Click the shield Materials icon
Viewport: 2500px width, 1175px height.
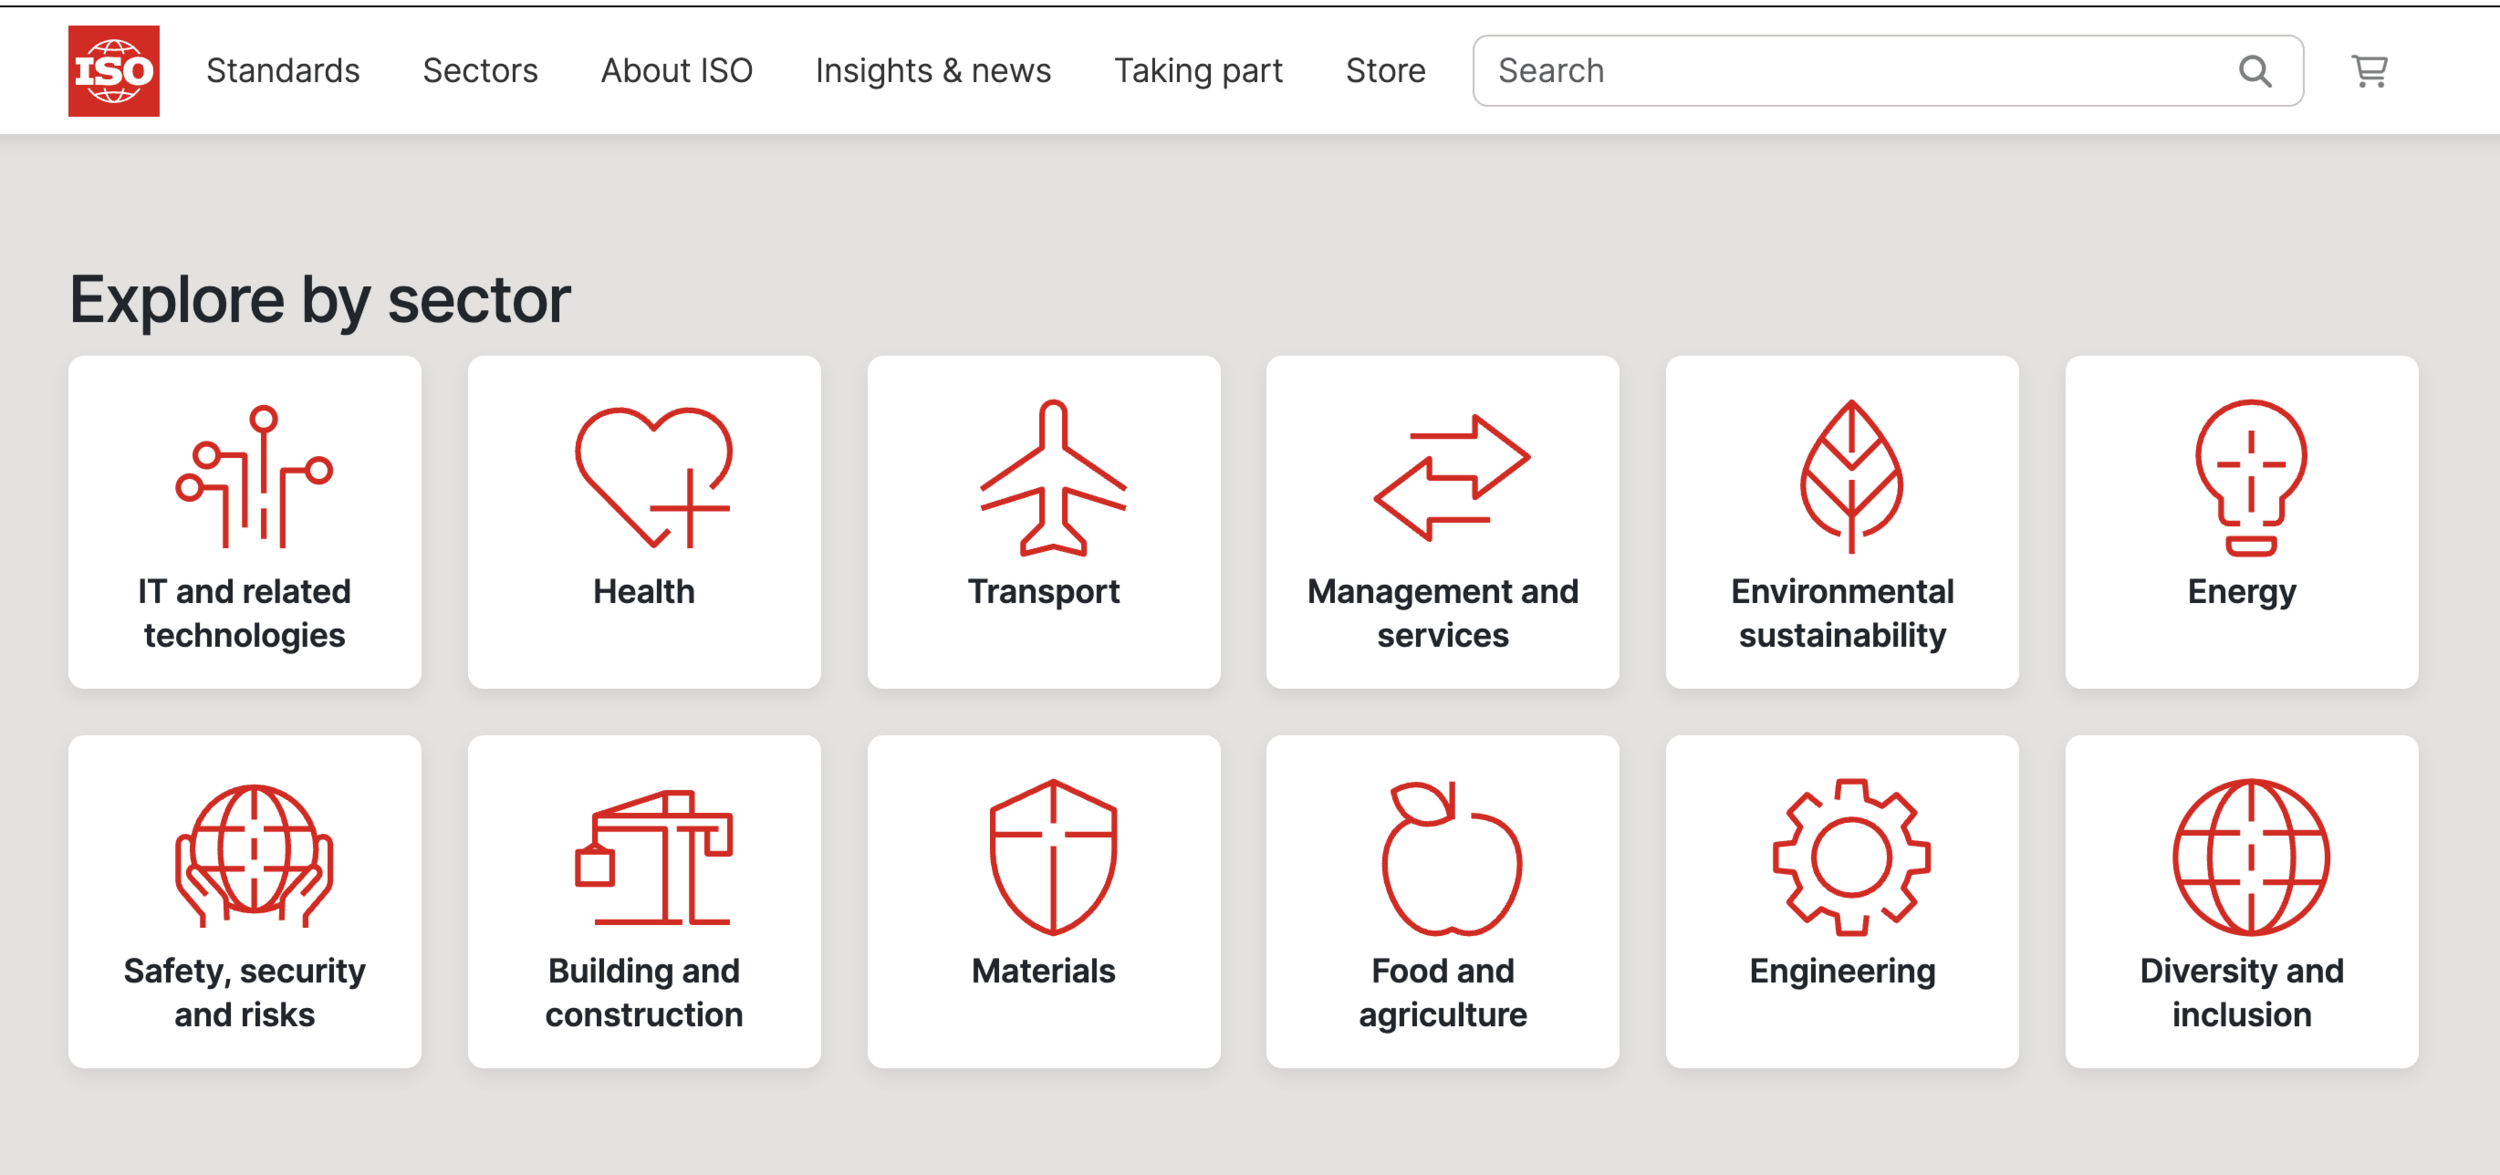point(1052,857)
